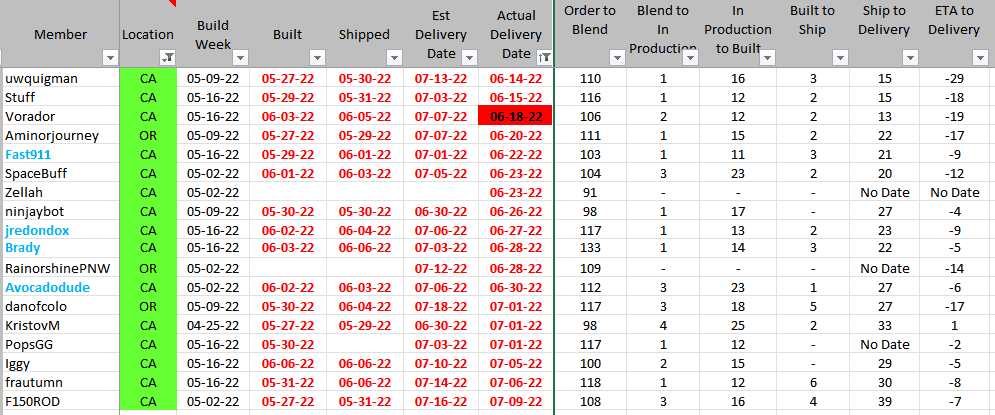The image size is (995, 415).
Task: Select the green CA cell for uwquigman
Action: pyautogui.click(x=148, y=78)
